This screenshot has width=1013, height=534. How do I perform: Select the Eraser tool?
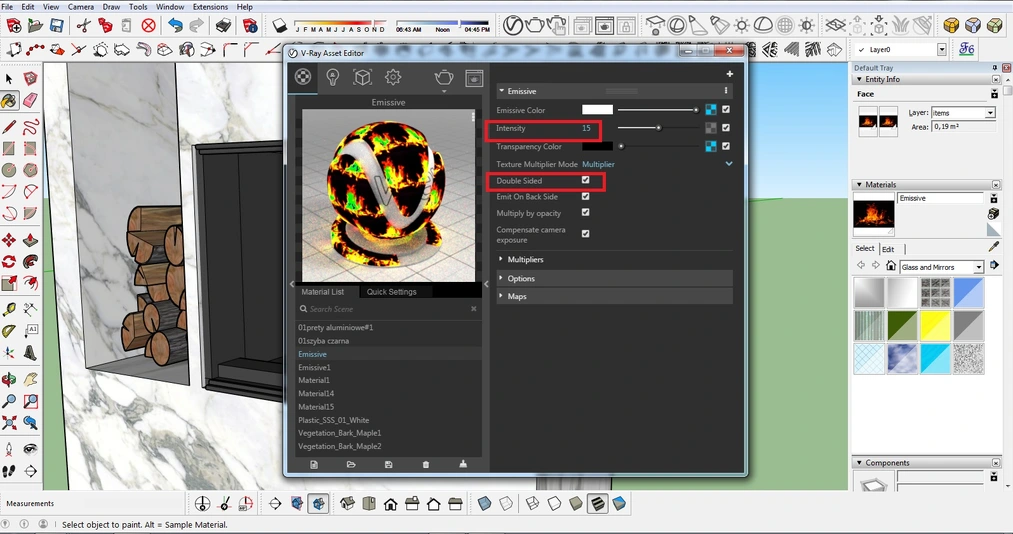point(30,101)
